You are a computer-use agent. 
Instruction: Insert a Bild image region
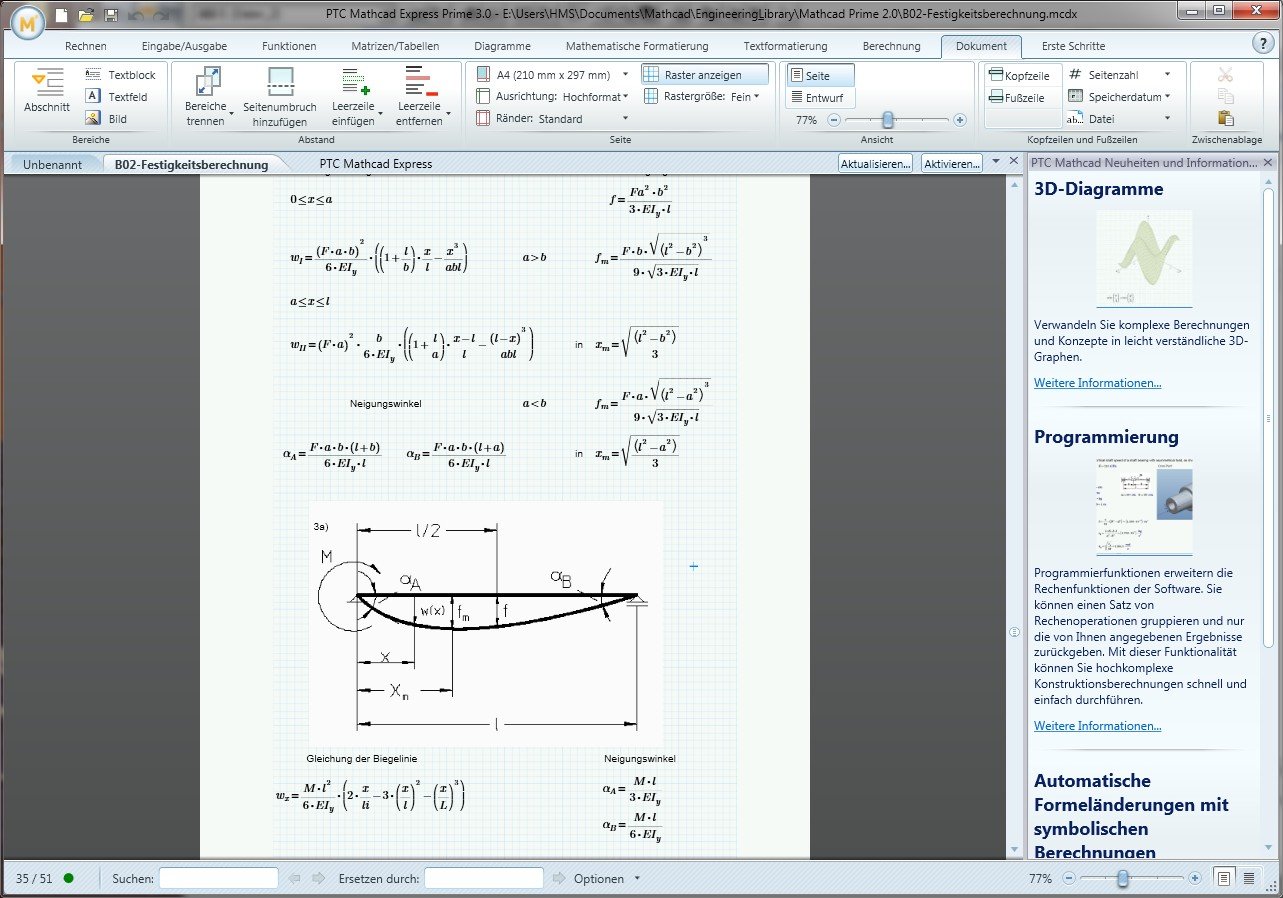coord(106,118)
